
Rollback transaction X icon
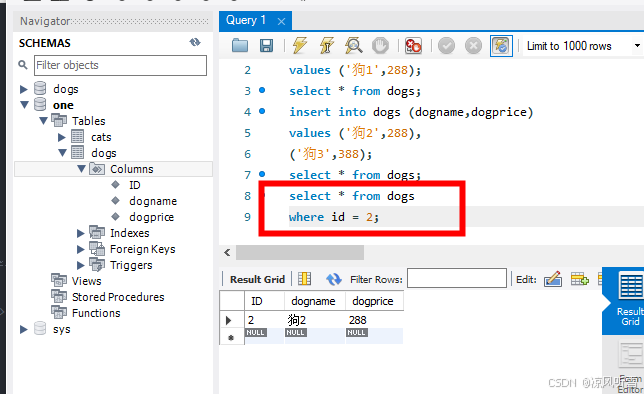[473, 45]
